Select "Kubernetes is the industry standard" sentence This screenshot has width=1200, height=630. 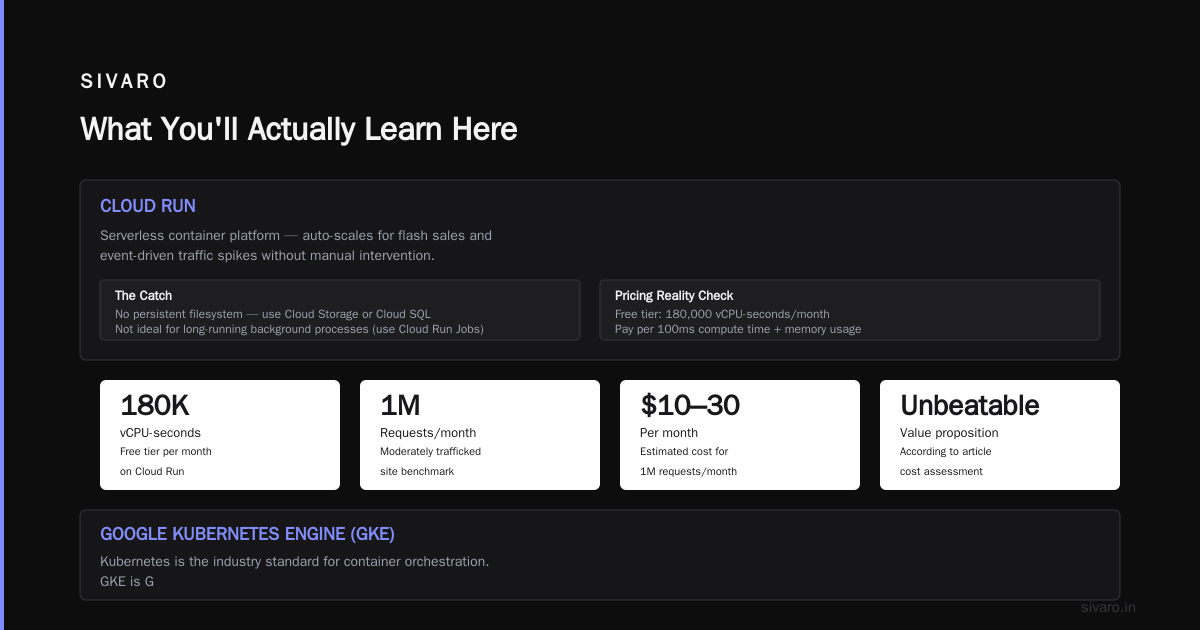click(295, 562)
